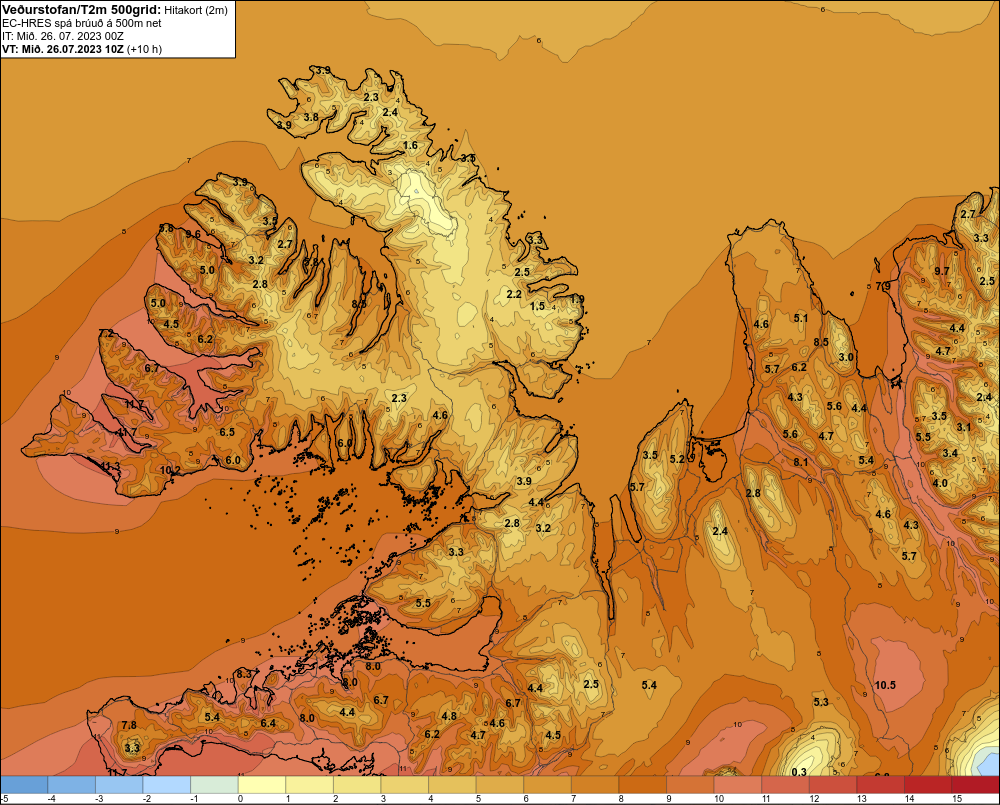Click the 8.1 temperature value in the valley
Screen dimensions: 1000x805
[800, 462]
